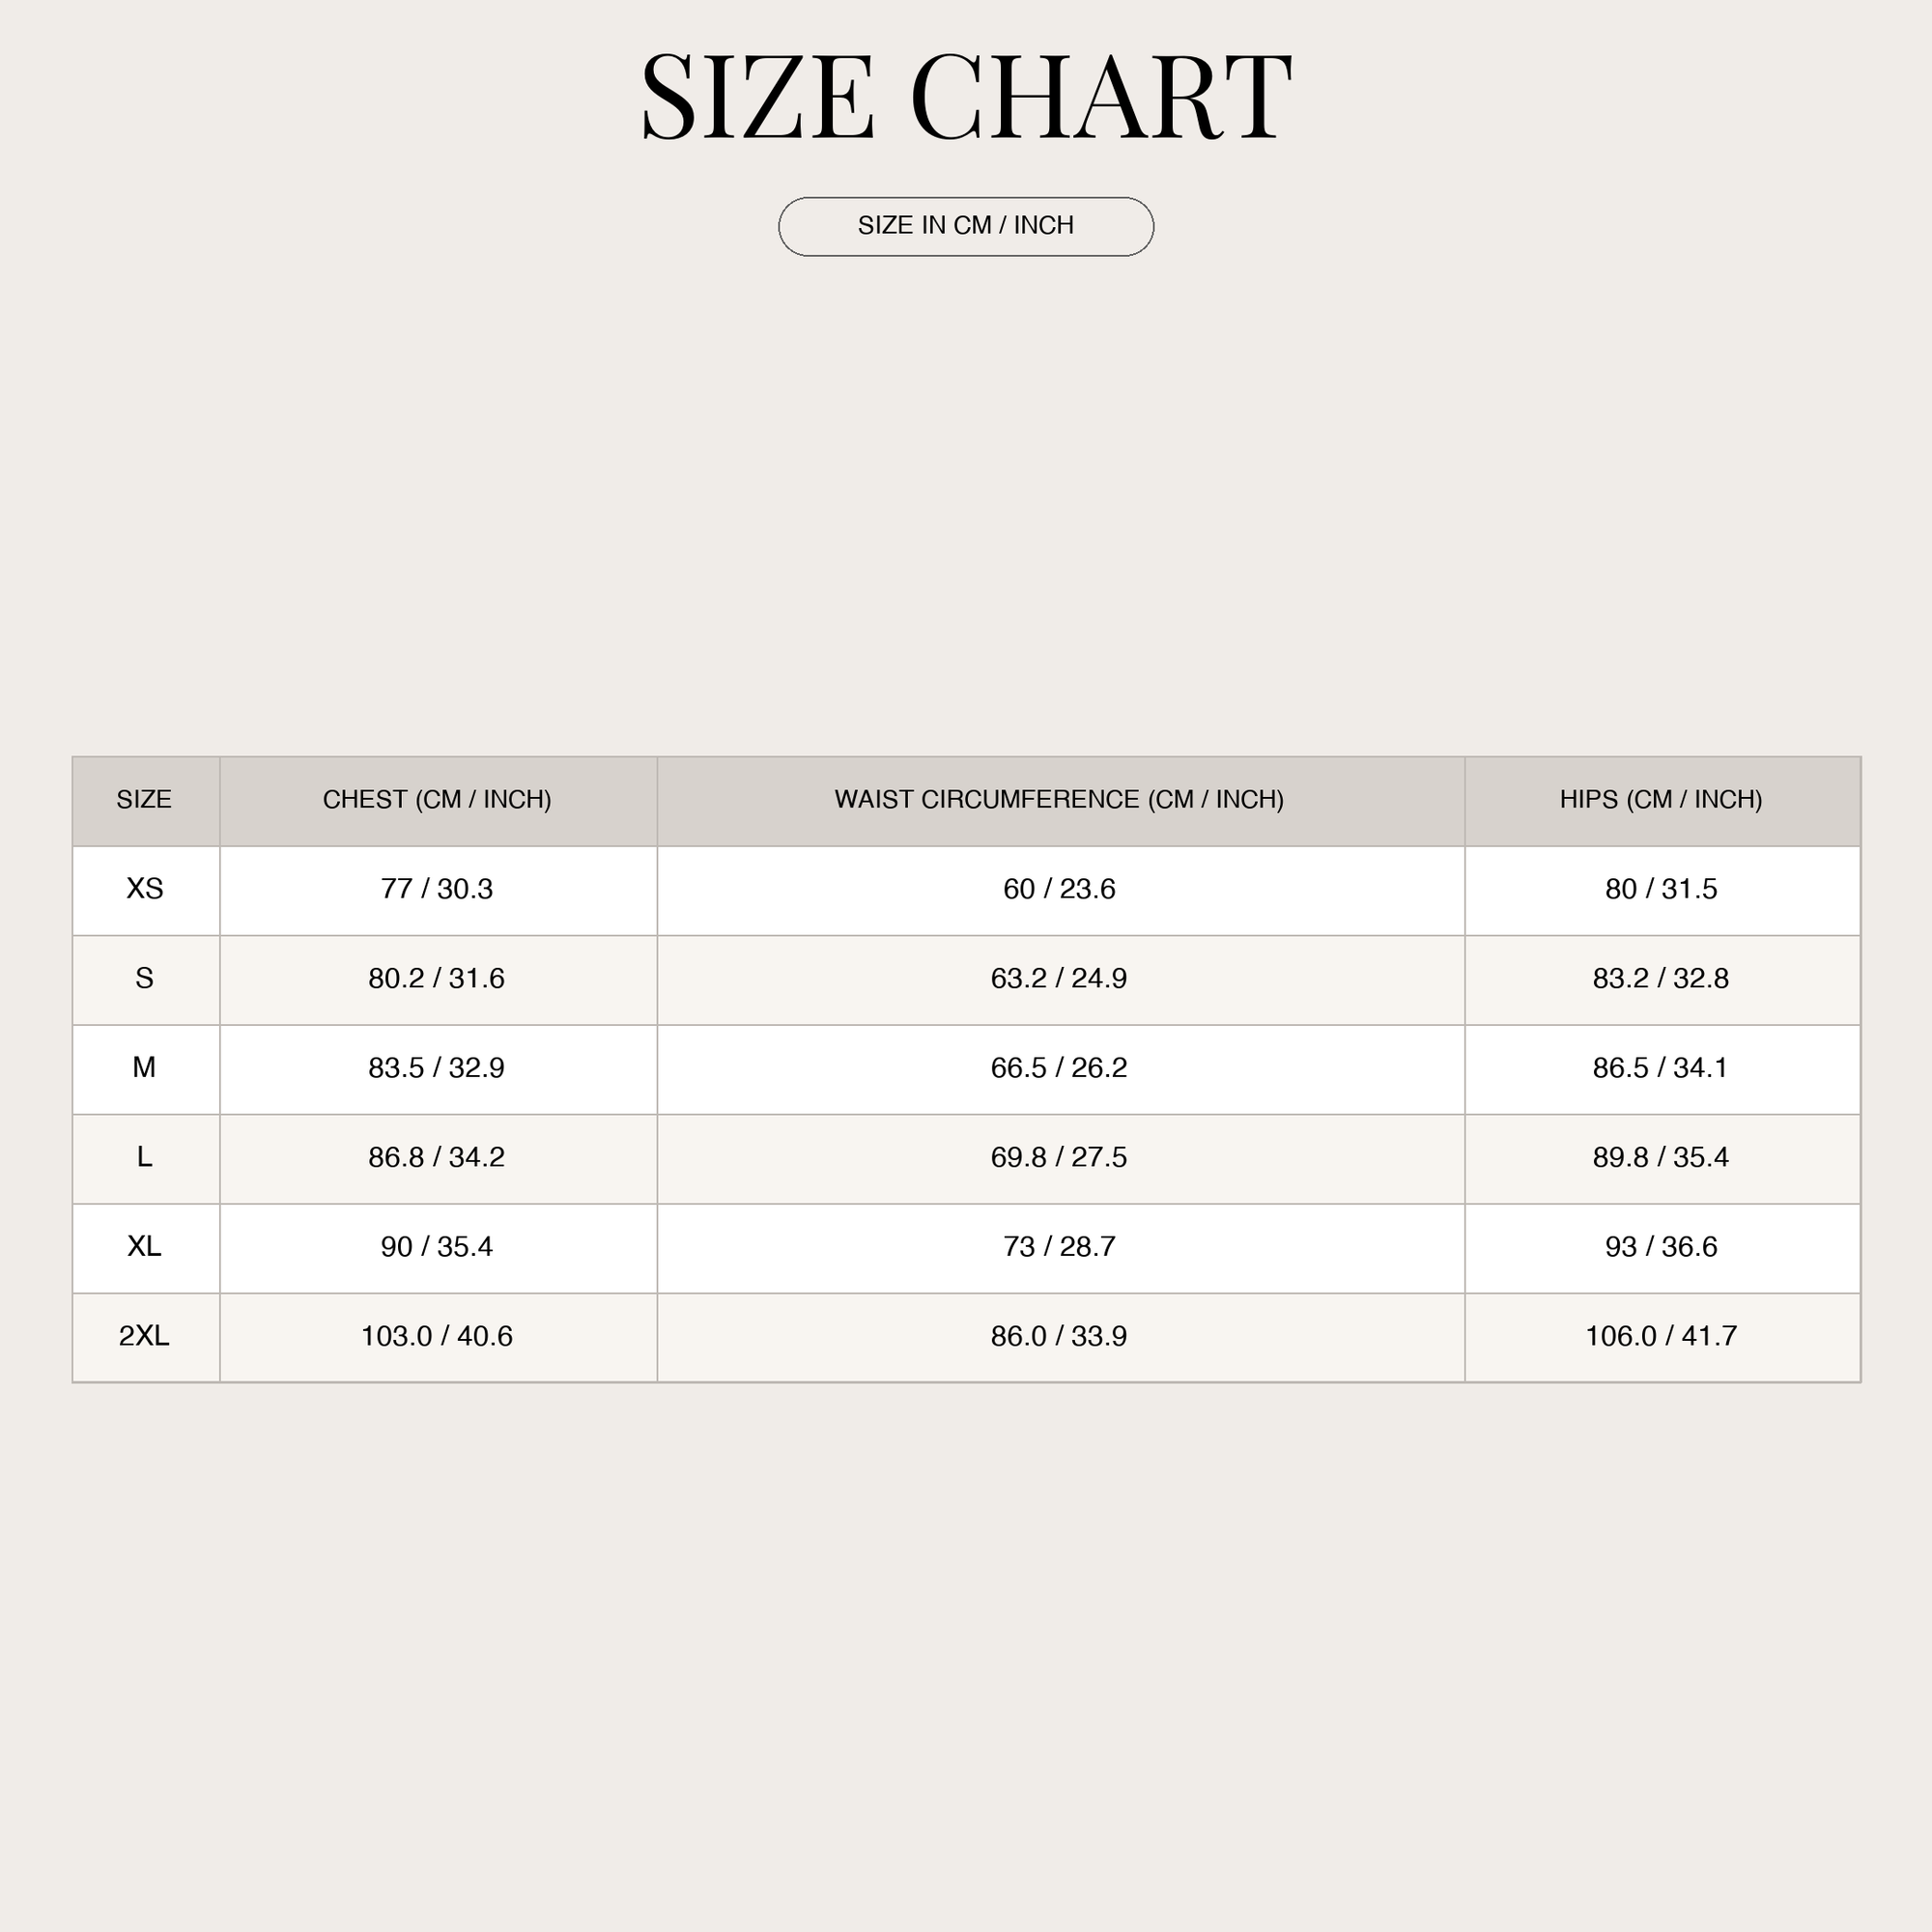The width and height of the screenshot is (1932, 1932).
Task: Select waist value 73 / 28.7
Action: click(1059, 1246)
